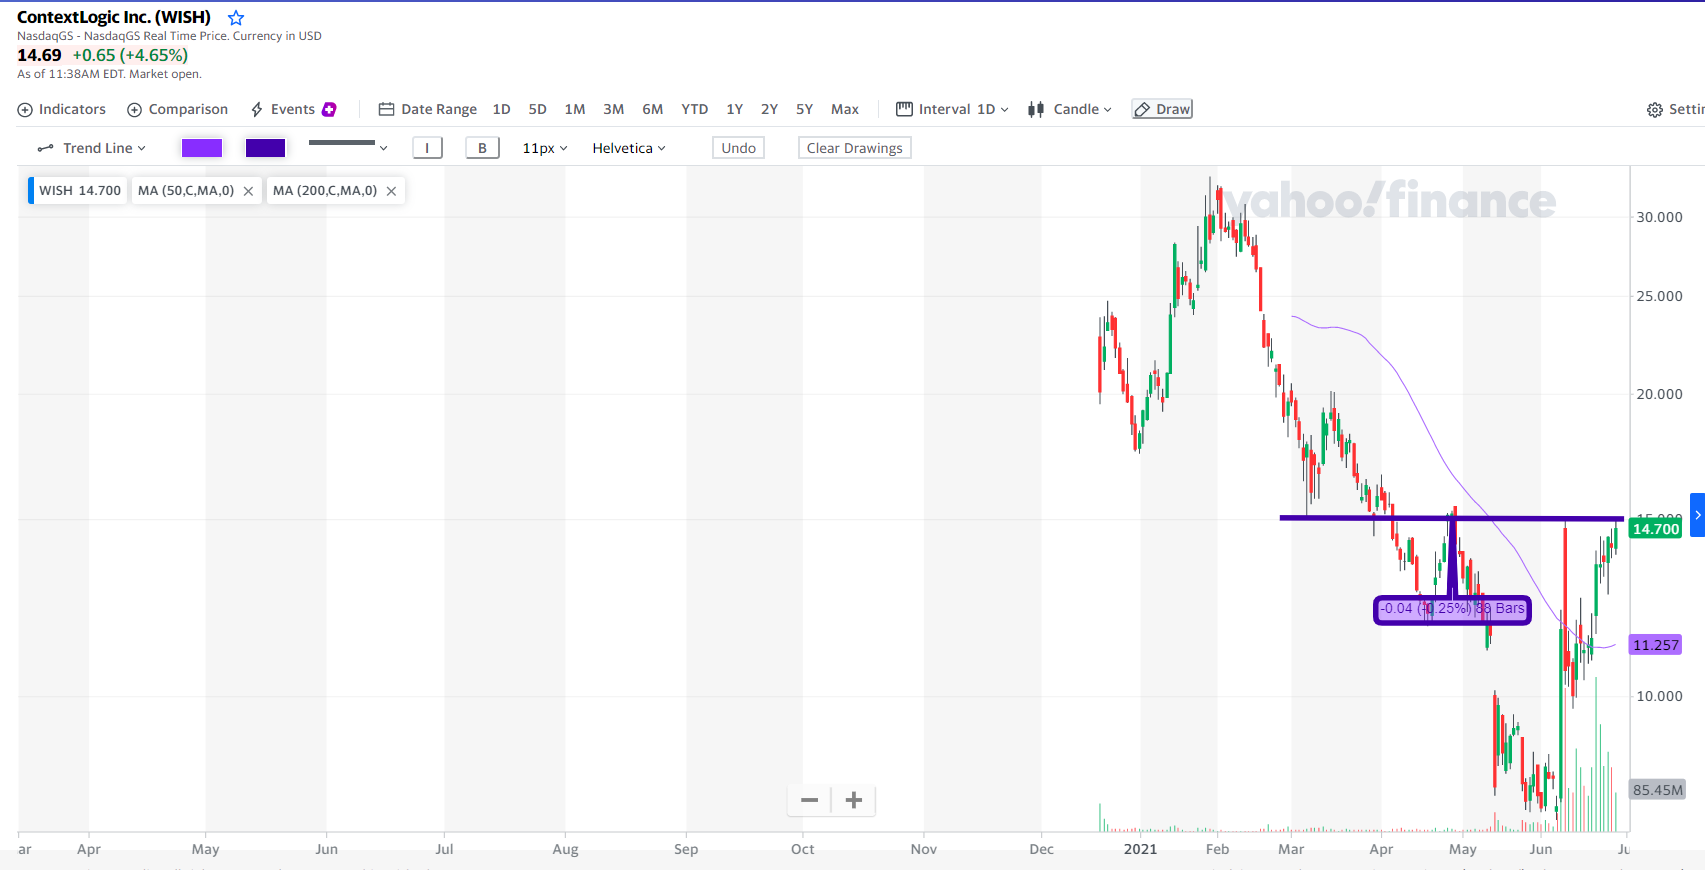This screenshot has width=1705, height=870.
Task: Open the Indicators menu
Action: click(62, 109)
